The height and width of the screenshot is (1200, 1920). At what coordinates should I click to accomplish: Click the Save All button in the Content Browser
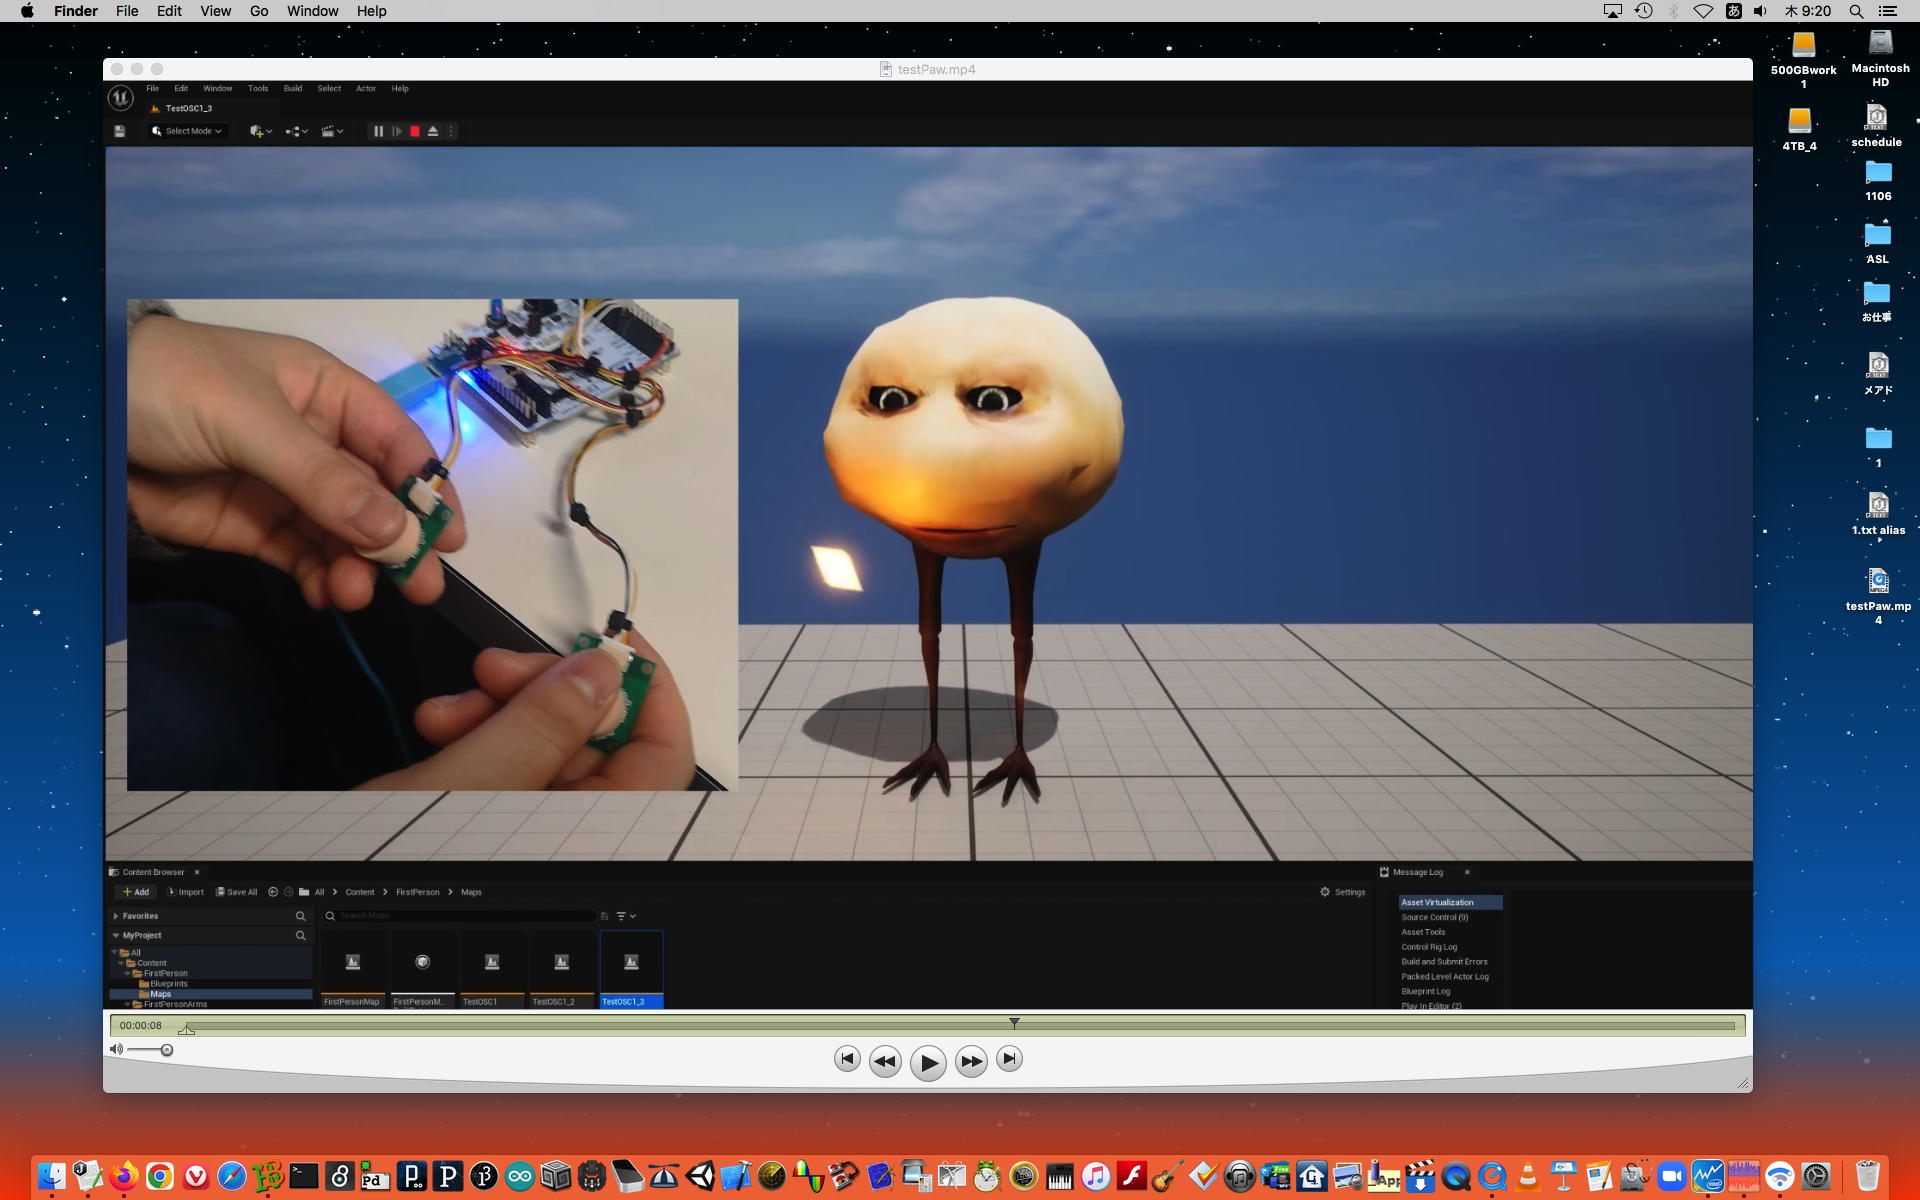[x=237, y=892]
